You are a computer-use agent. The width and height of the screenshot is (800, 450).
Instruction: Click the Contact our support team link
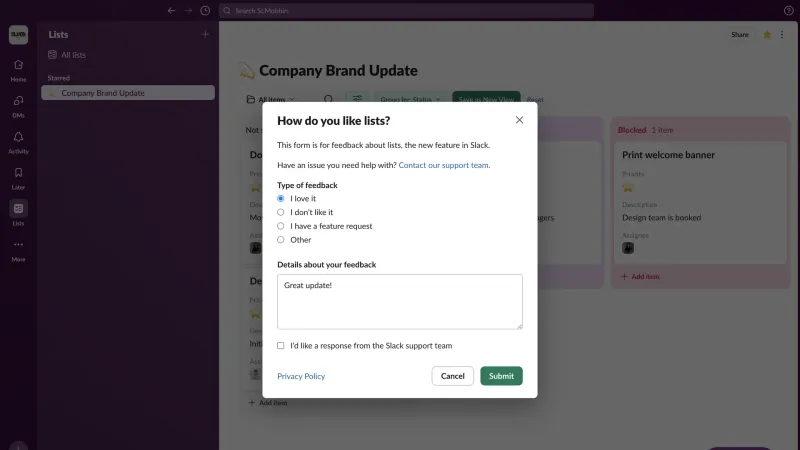[443, 165]
